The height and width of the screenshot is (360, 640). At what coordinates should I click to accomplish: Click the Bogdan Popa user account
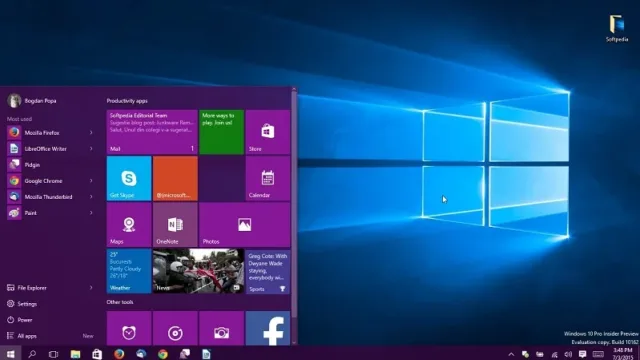[32, 100]
